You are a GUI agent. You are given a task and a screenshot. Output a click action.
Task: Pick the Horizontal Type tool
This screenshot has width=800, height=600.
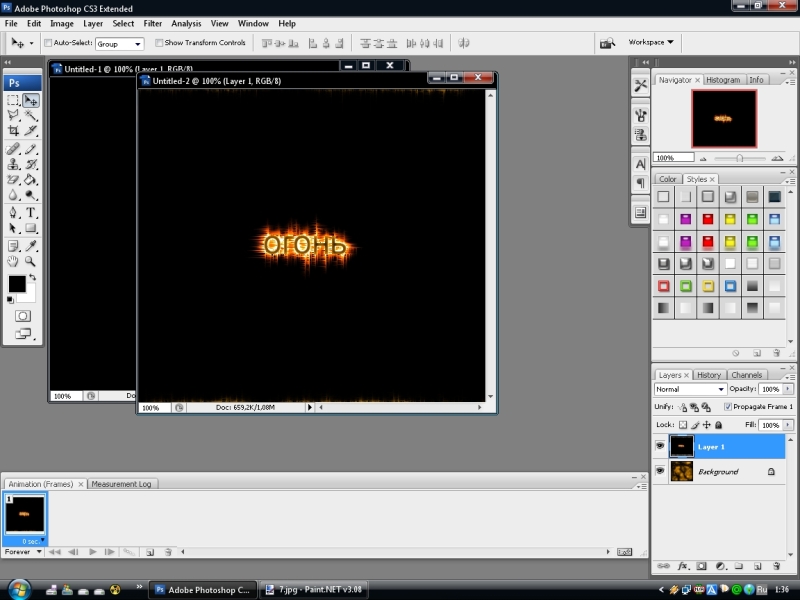pos(31,212)
